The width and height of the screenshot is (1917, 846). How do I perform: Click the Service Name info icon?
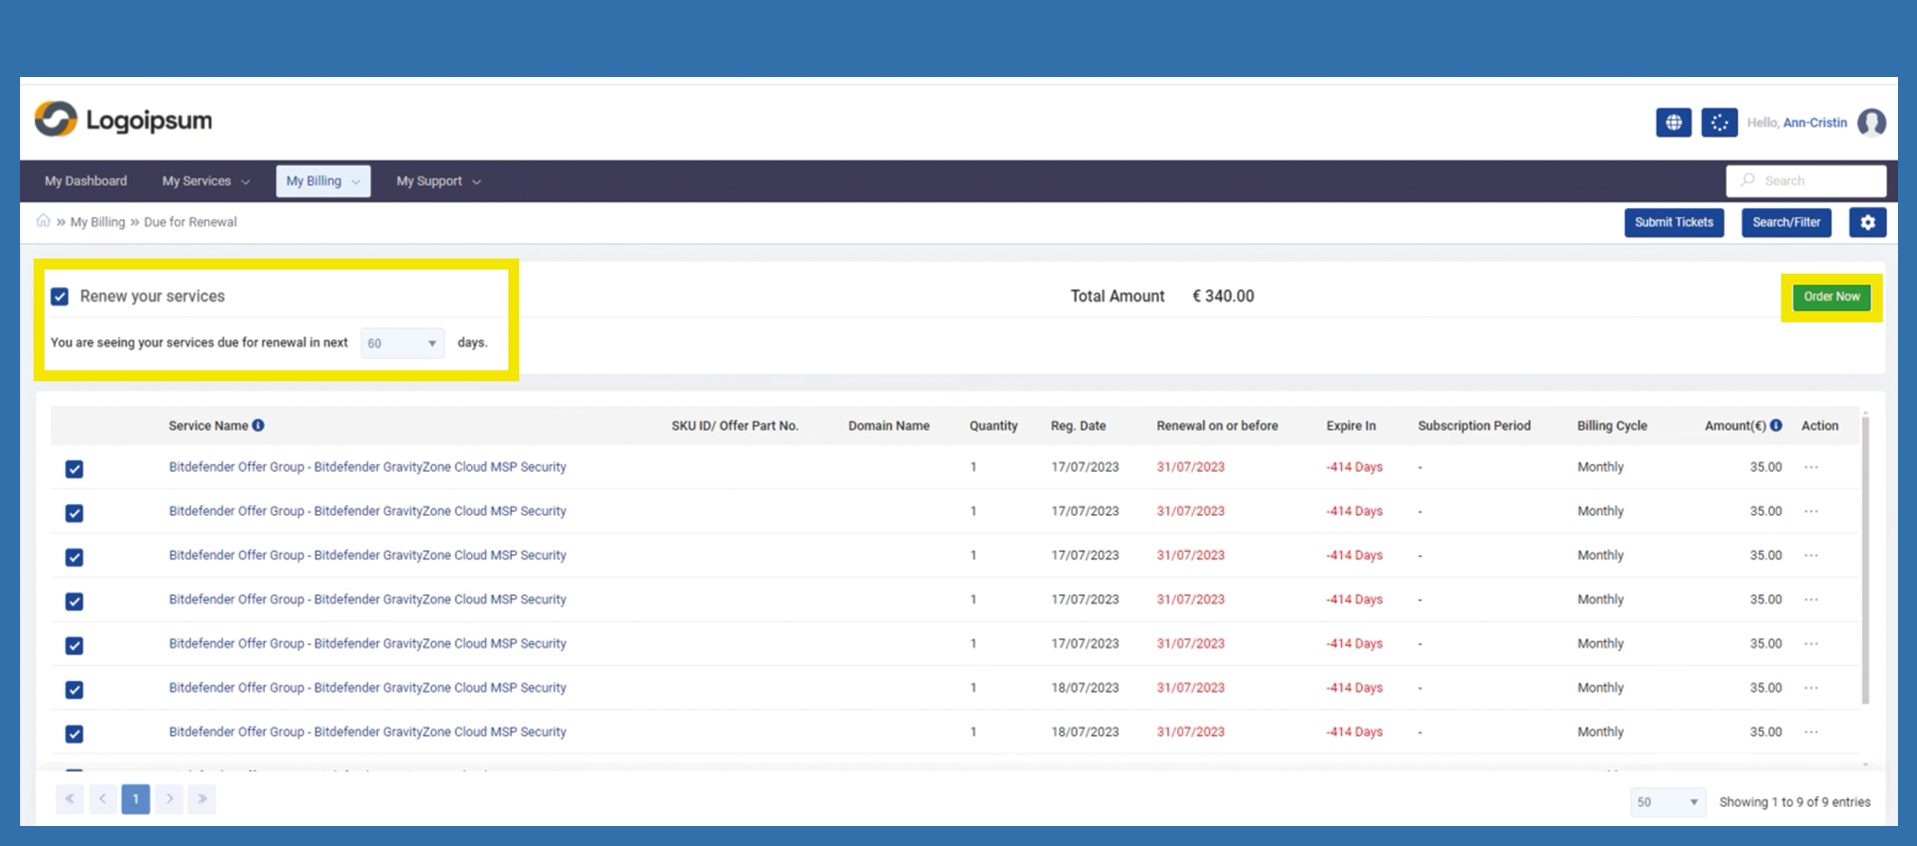pos(258,425)
